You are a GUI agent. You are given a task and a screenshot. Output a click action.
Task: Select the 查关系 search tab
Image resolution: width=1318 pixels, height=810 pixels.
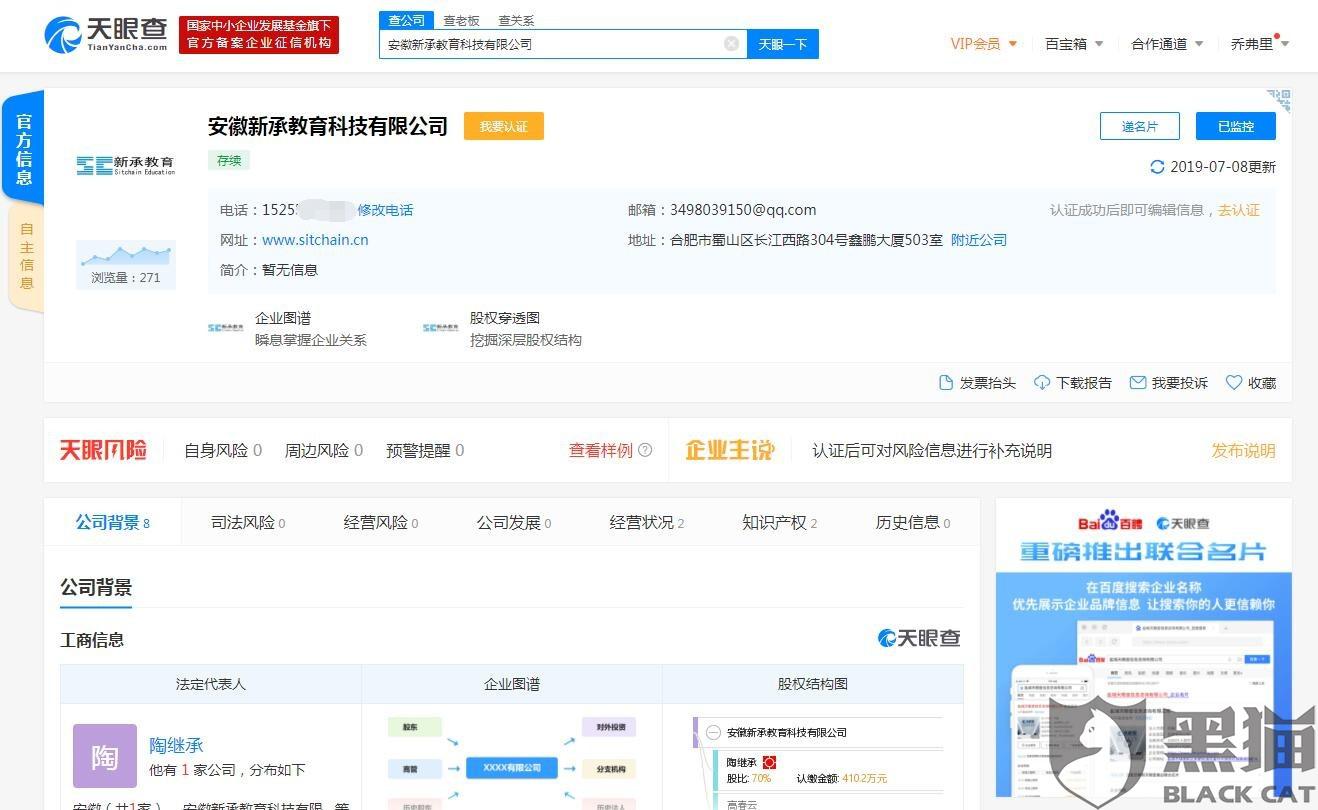[516, 20]
